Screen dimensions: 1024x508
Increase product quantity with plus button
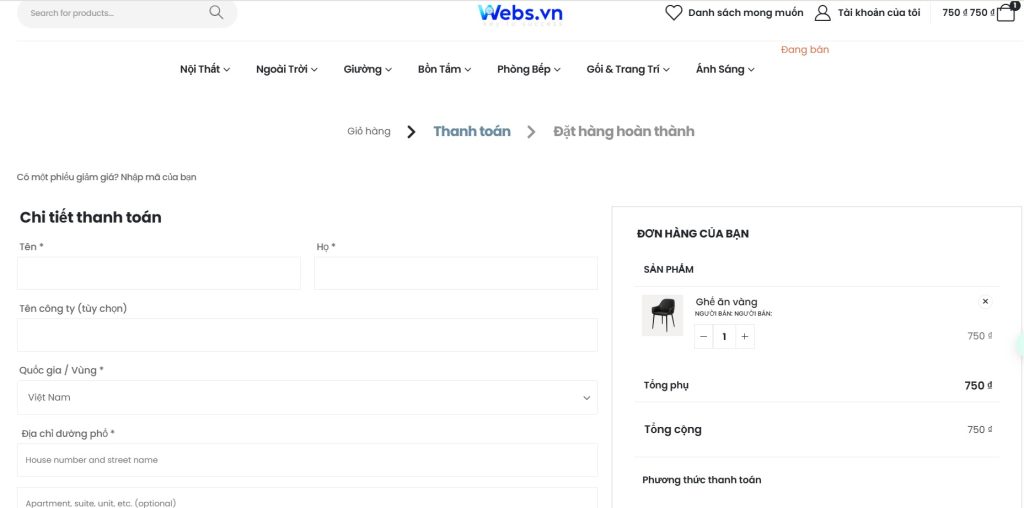[x=744, y=337]
